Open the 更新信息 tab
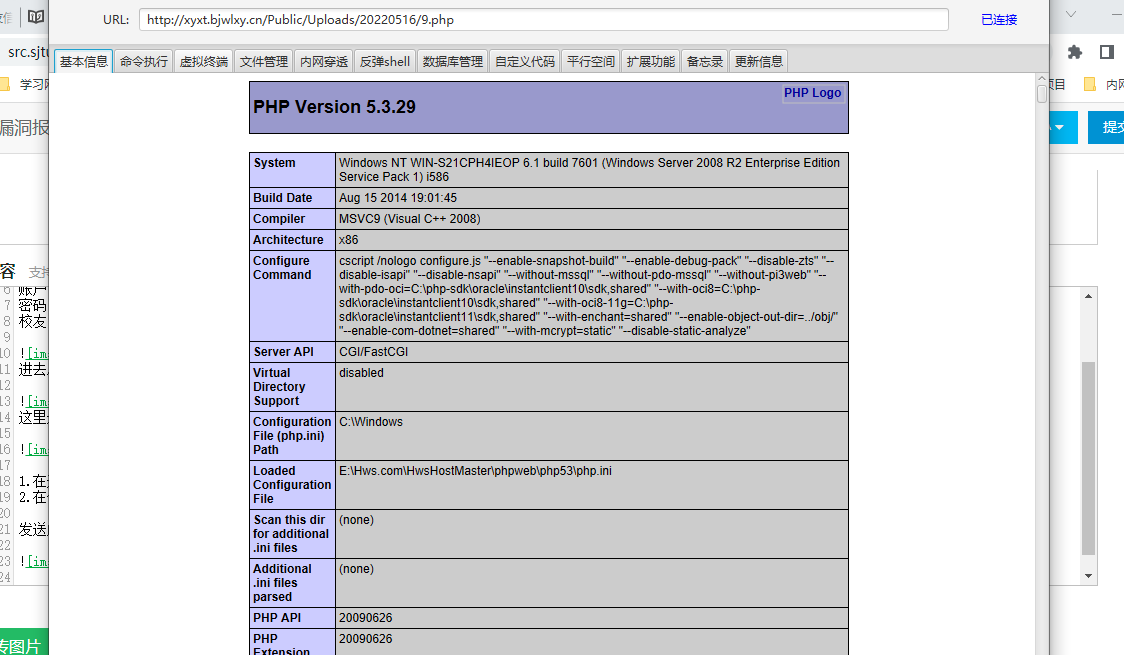This screenshot has height=655, width=1124. [x=759, y=62]
